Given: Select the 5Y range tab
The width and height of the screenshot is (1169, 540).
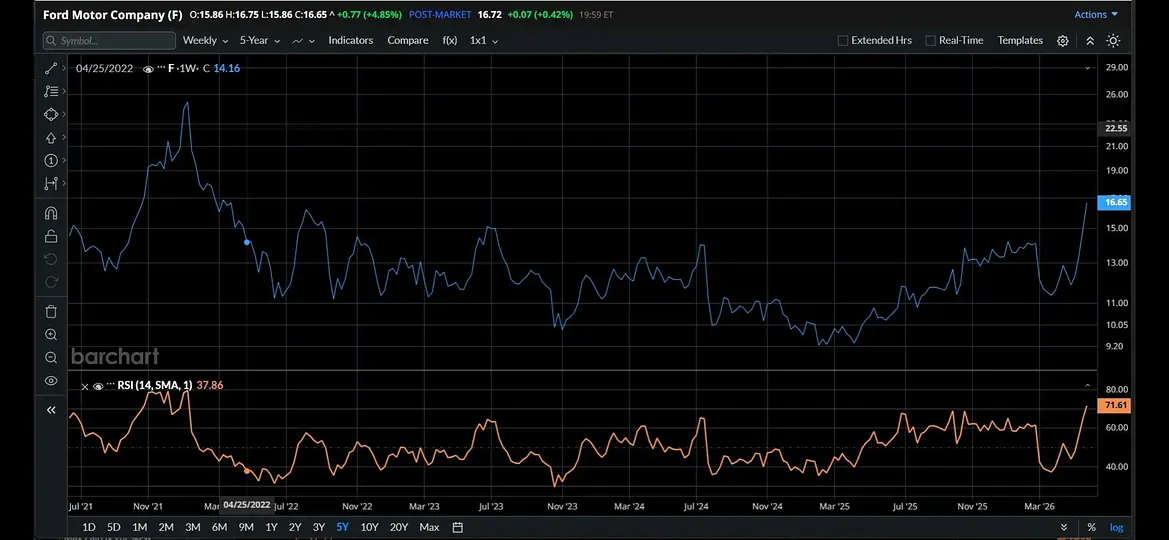Looking at the screenshot, I should pos(342,527).
